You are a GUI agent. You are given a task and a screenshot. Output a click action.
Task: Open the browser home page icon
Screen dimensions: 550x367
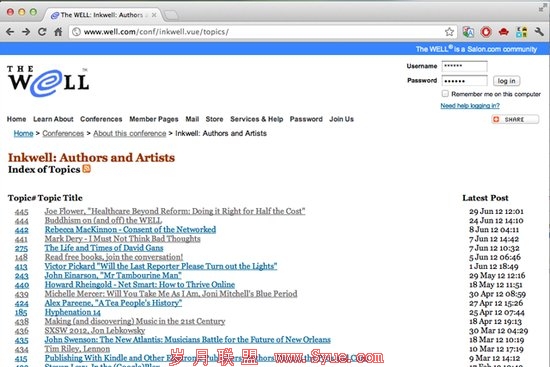point(58,32)
